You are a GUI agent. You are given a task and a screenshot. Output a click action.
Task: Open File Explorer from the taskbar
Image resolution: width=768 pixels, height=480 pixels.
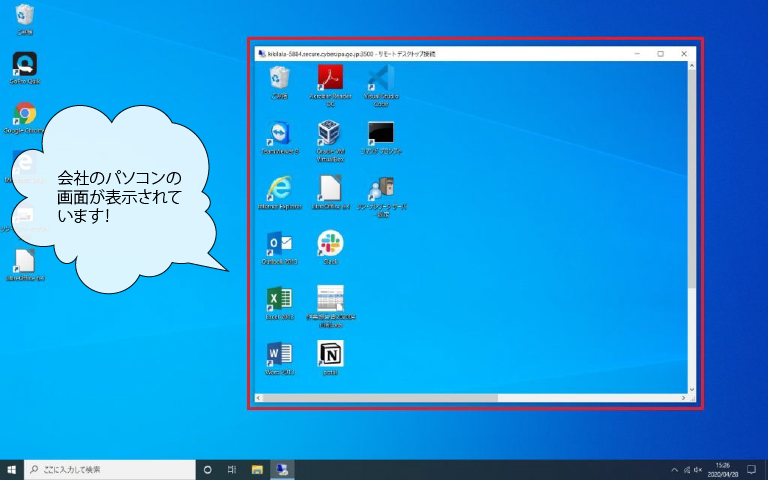(x=257, y=470)
